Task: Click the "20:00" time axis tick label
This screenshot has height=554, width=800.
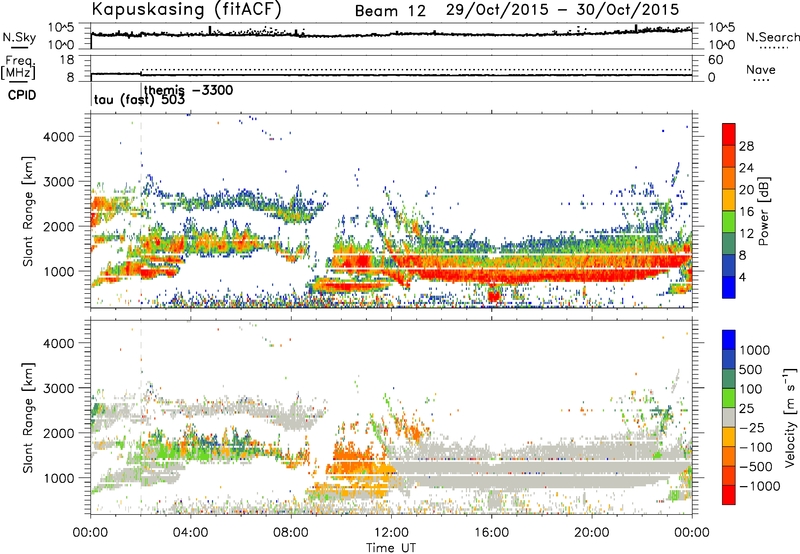Action: tap(592, 532)
